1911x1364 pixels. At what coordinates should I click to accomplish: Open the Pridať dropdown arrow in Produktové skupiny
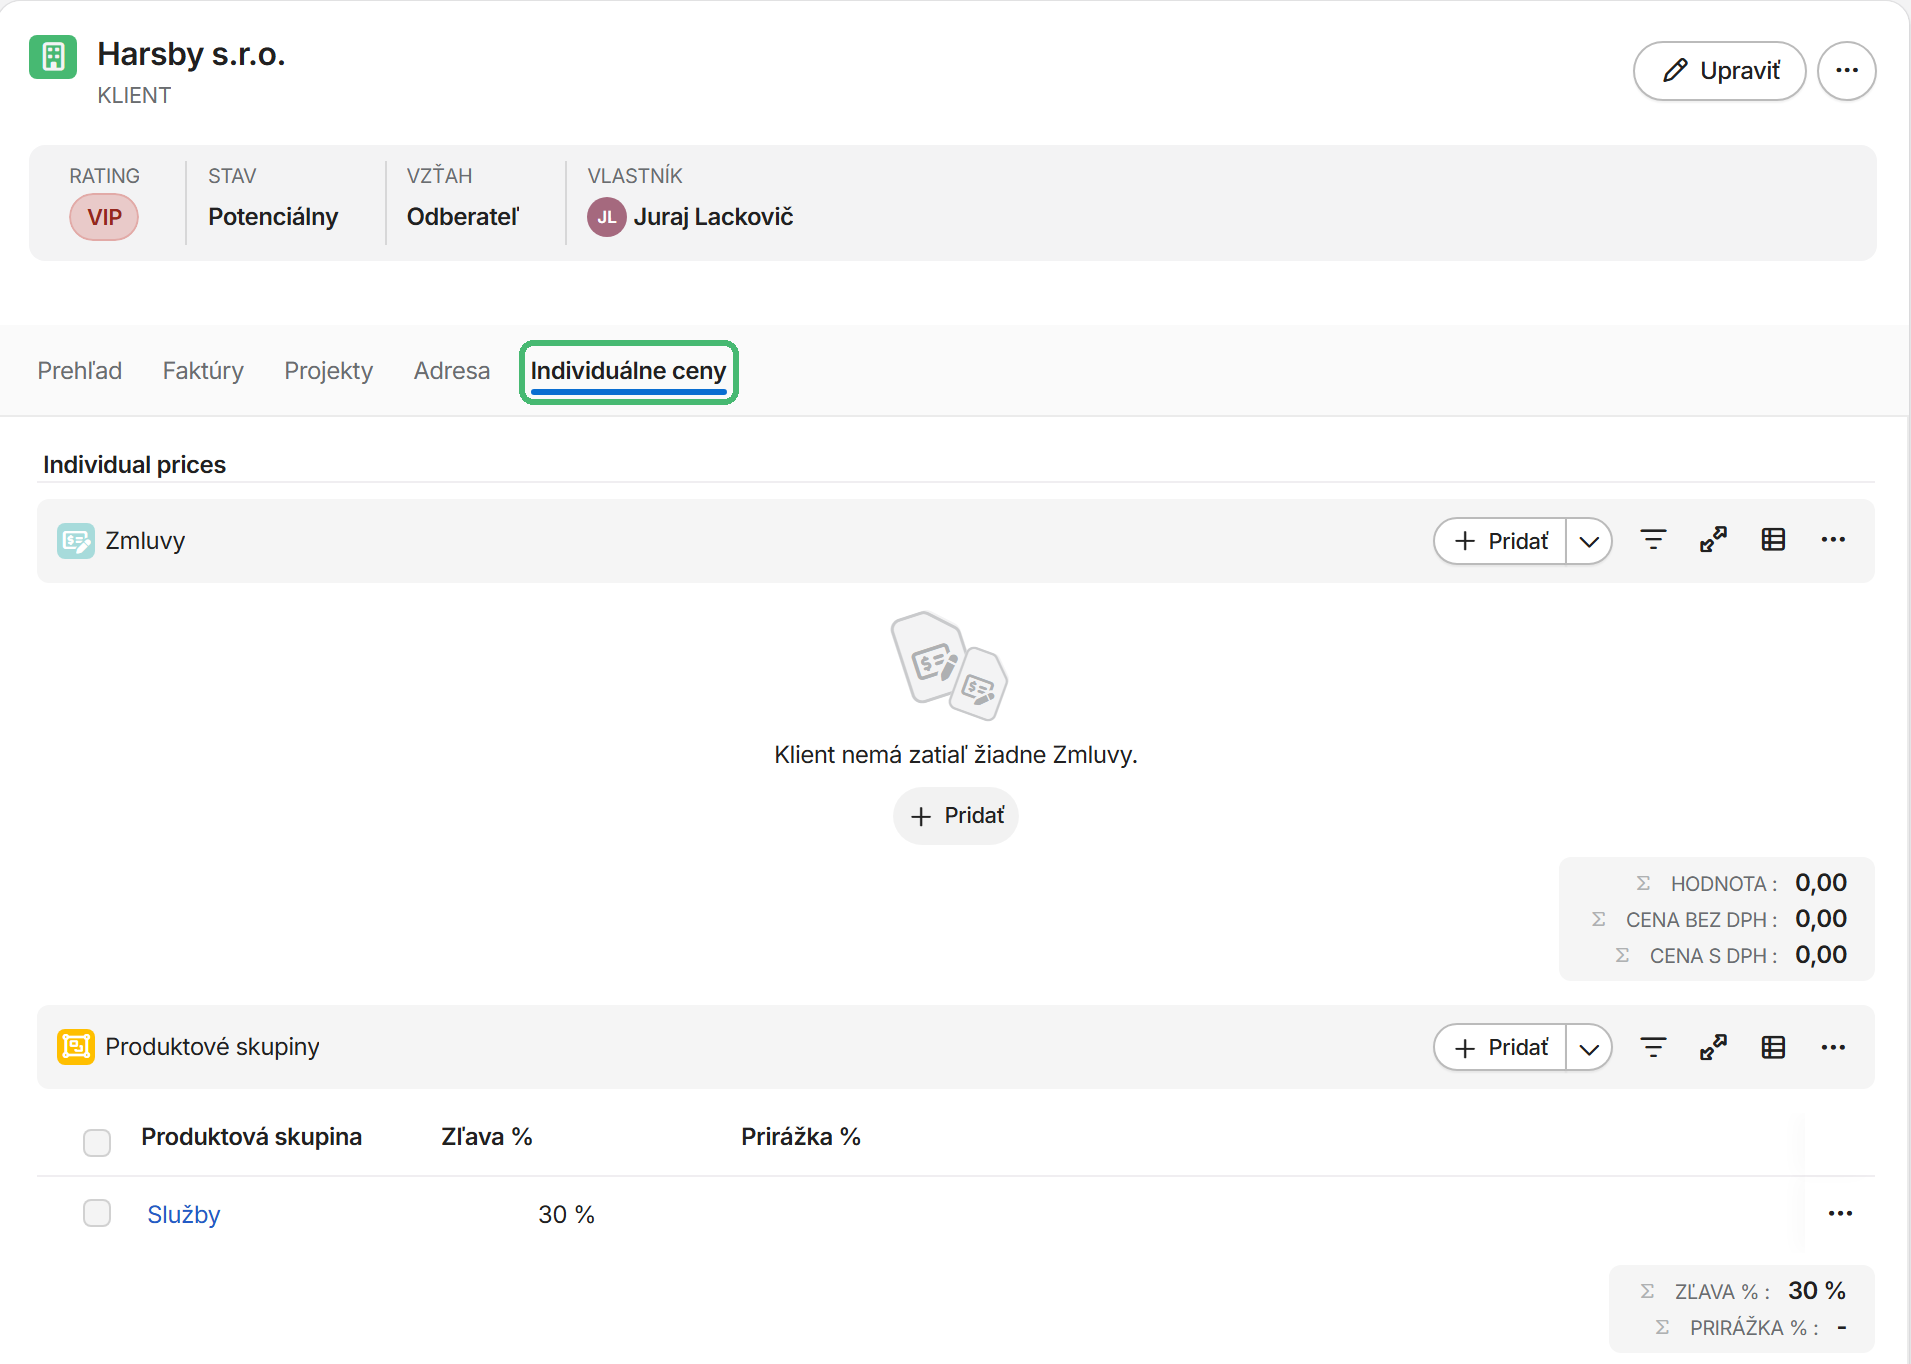coord(1589,1048)
